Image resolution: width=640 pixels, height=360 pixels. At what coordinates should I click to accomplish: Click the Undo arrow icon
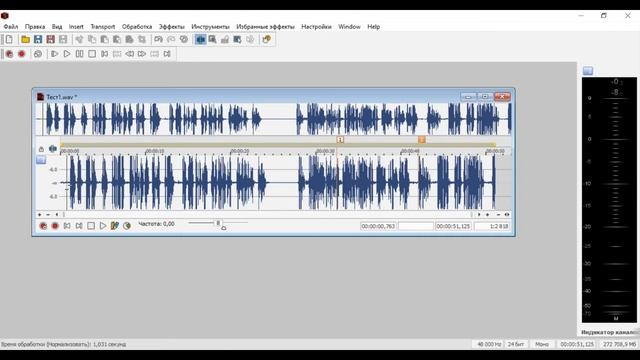158,40
